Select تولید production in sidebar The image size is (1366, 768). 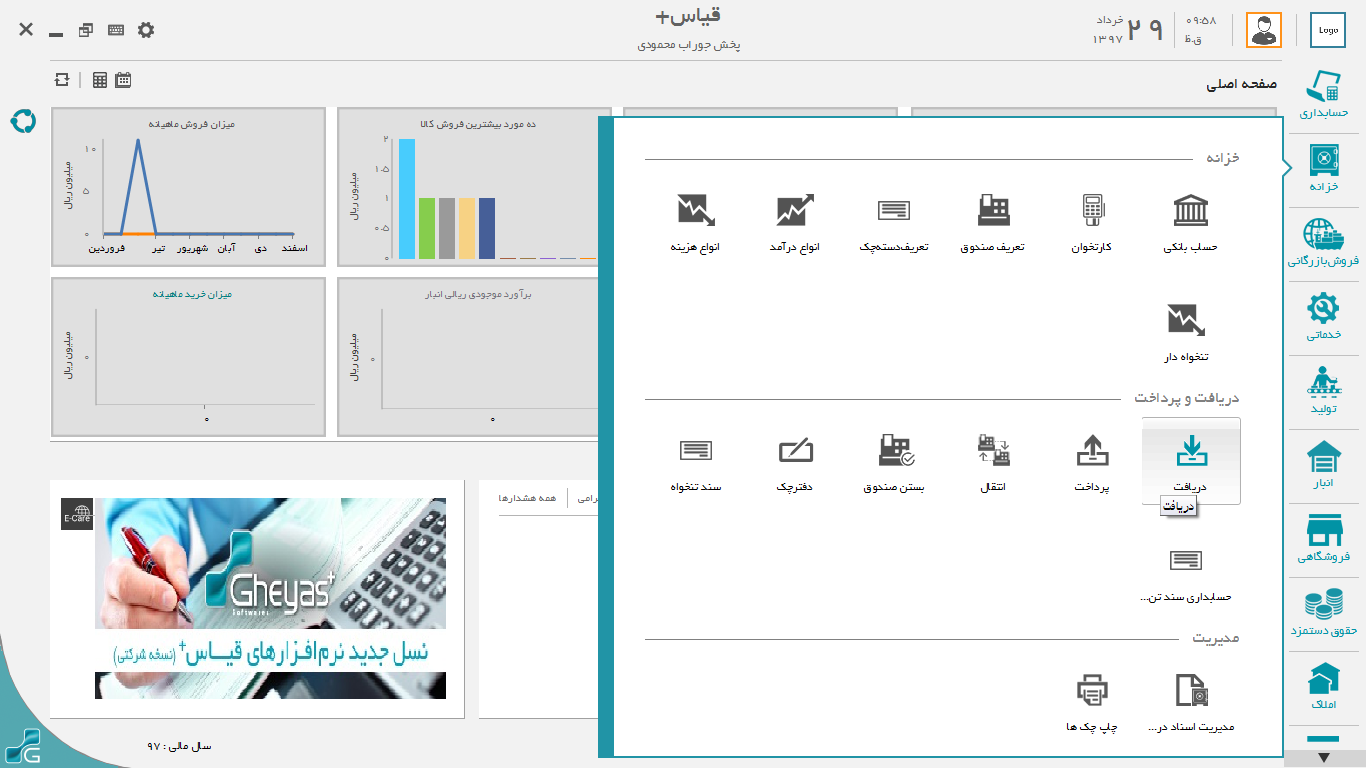point(1324,392)
